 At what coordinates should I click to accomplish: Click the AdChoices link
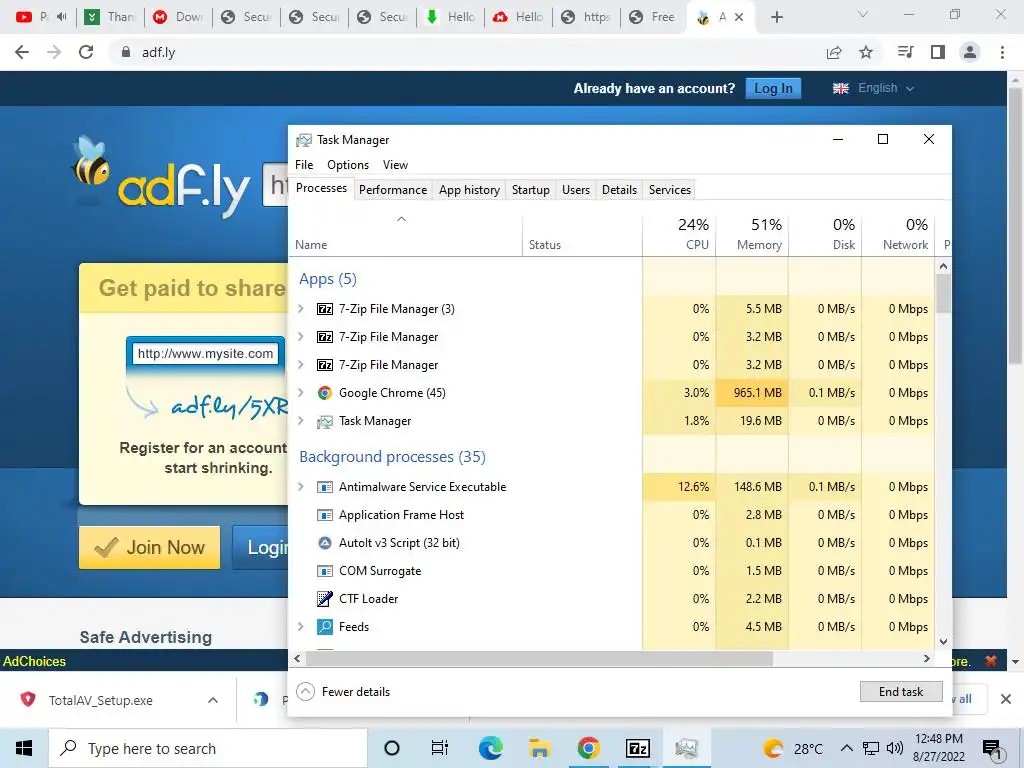coord(35,661)
